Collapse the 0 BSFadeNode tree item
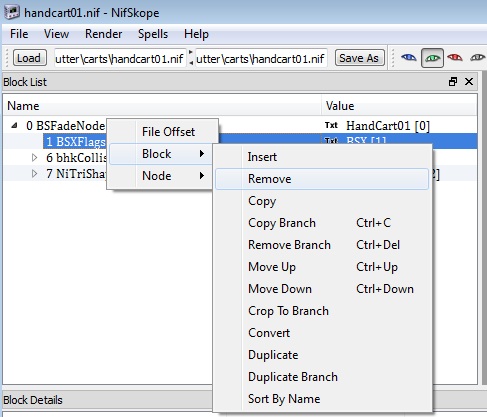The width and height of the screenshot is (487, 417). tap(14, 126)
